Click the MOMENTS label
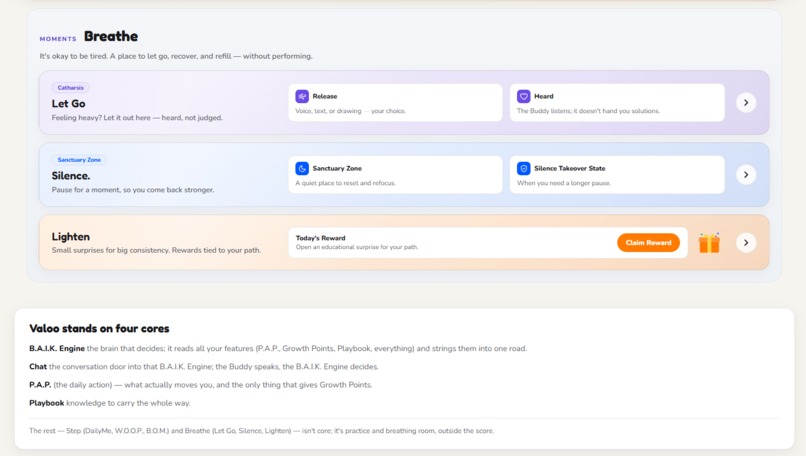This screenshot has width=806, height=456. tap(58, 39)
